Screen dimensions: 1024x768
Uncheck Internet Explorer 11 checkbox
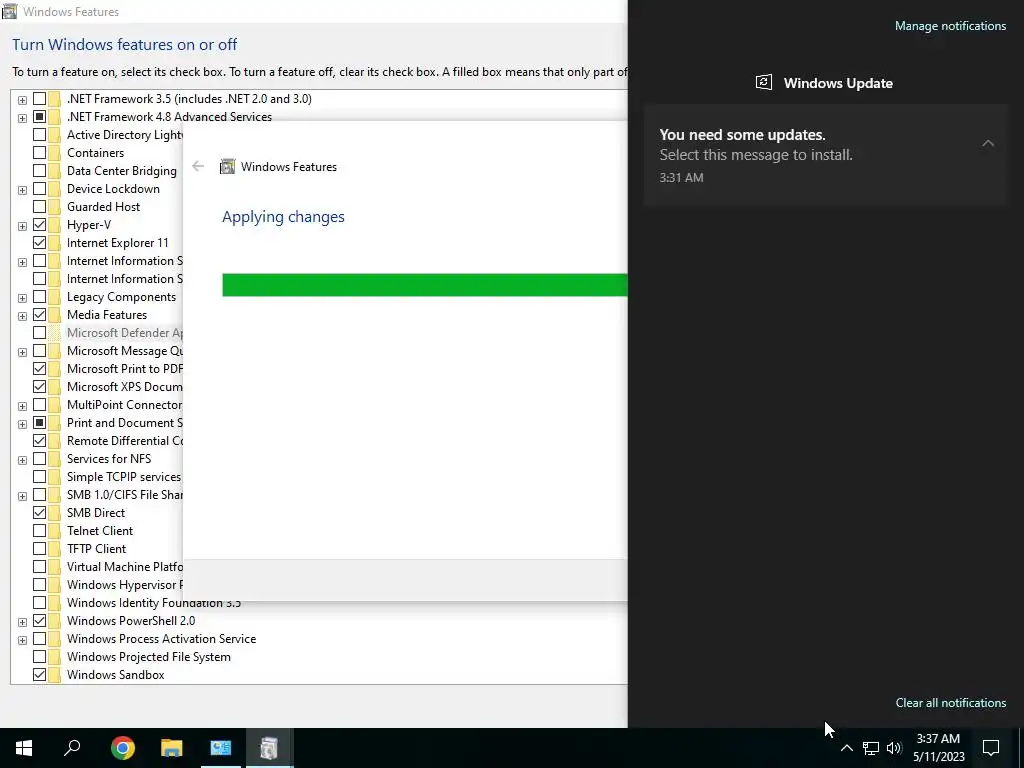(x=39, y=243)
